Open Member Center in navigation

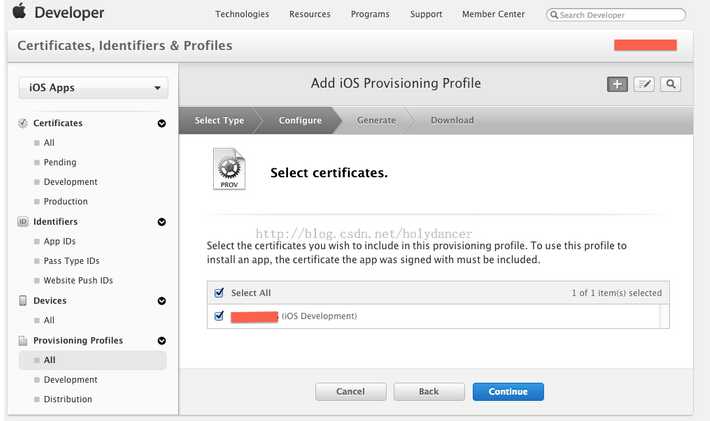[x=494, y=14]
